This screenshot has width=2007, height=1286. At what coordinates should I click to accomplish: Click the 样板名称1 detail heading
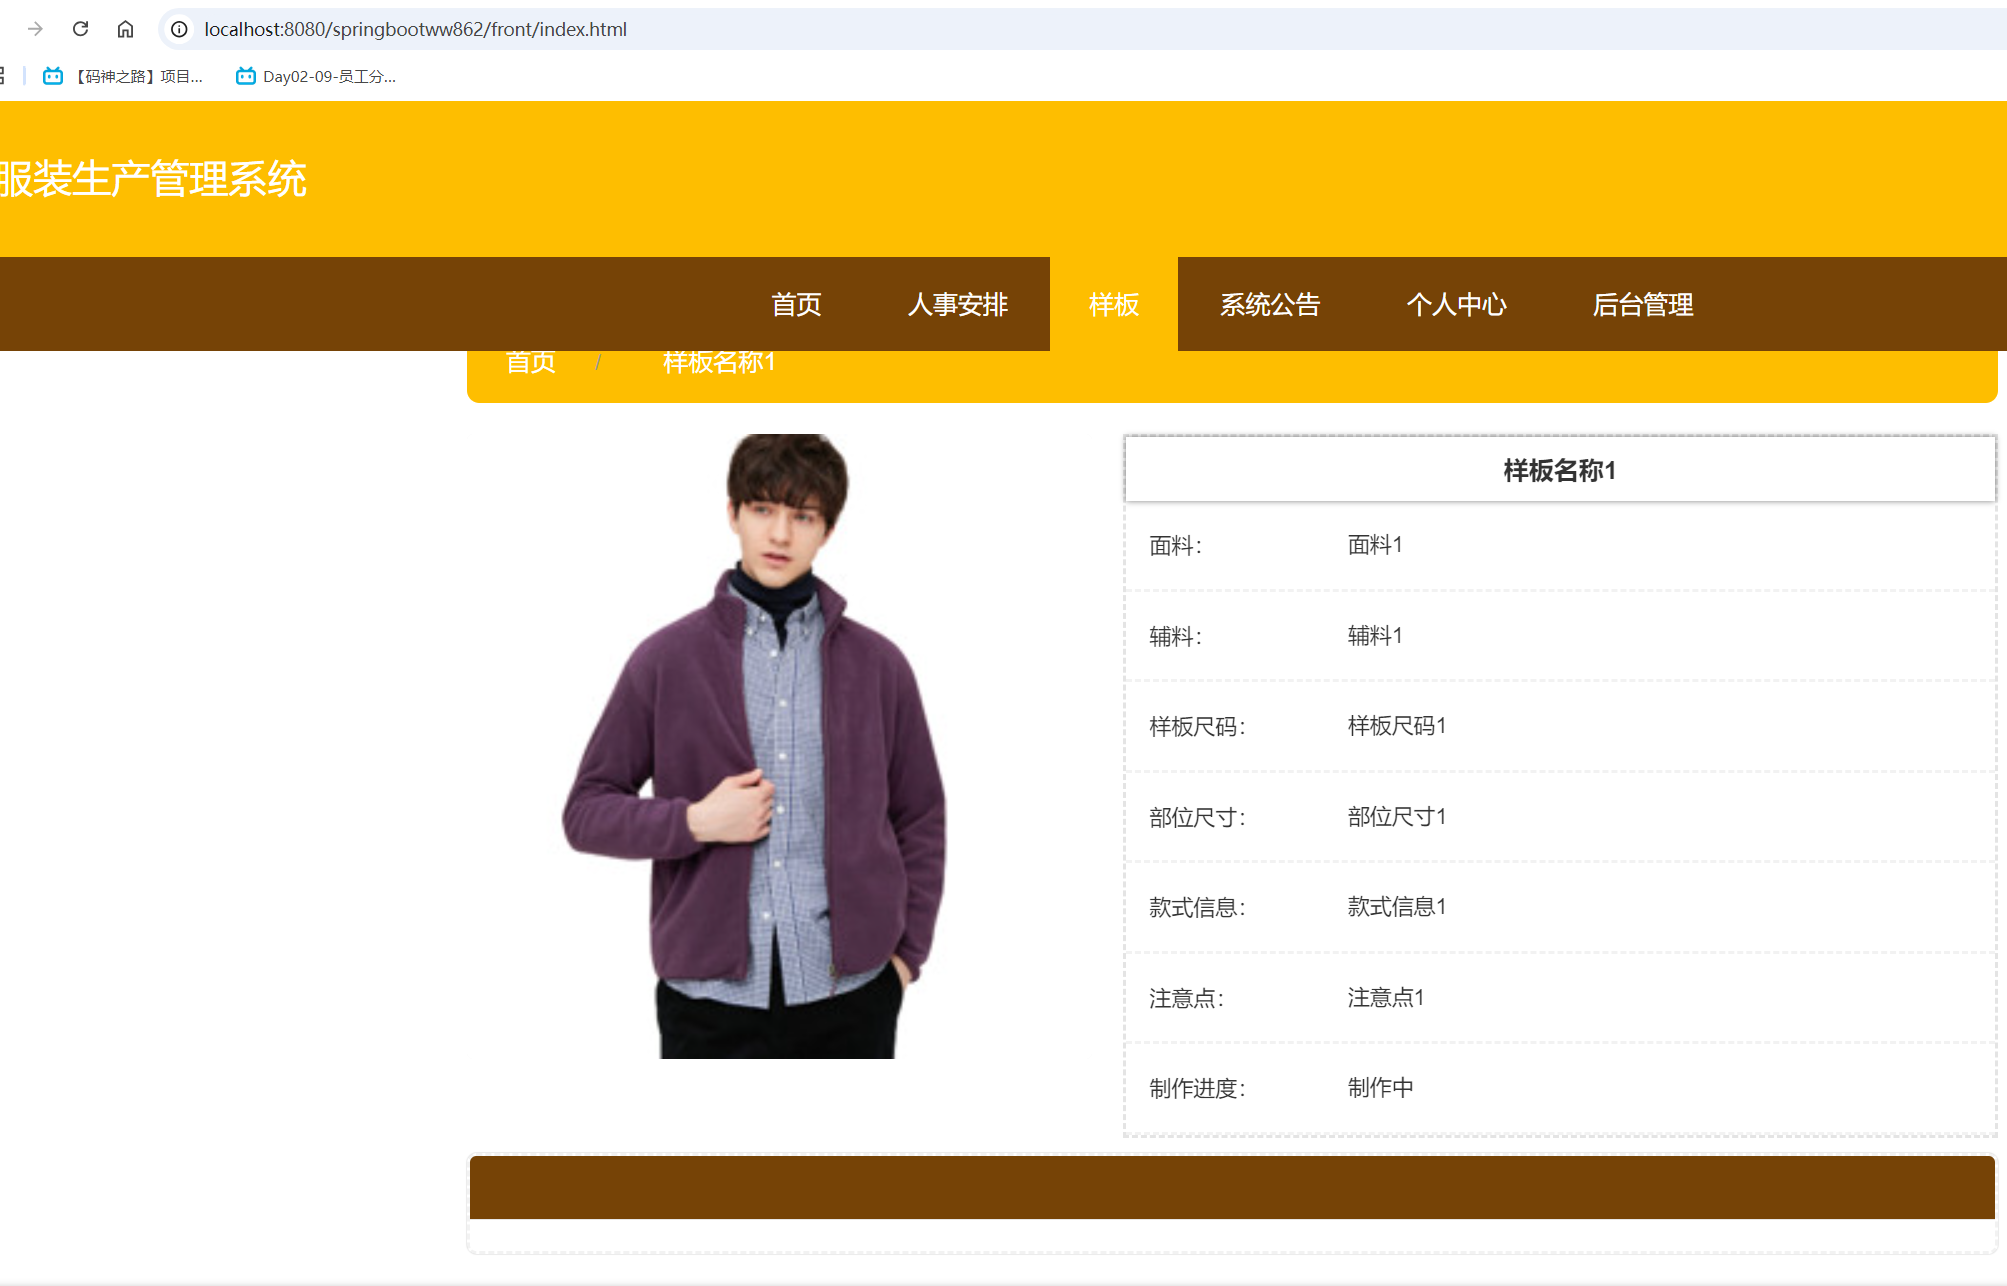1559,470
